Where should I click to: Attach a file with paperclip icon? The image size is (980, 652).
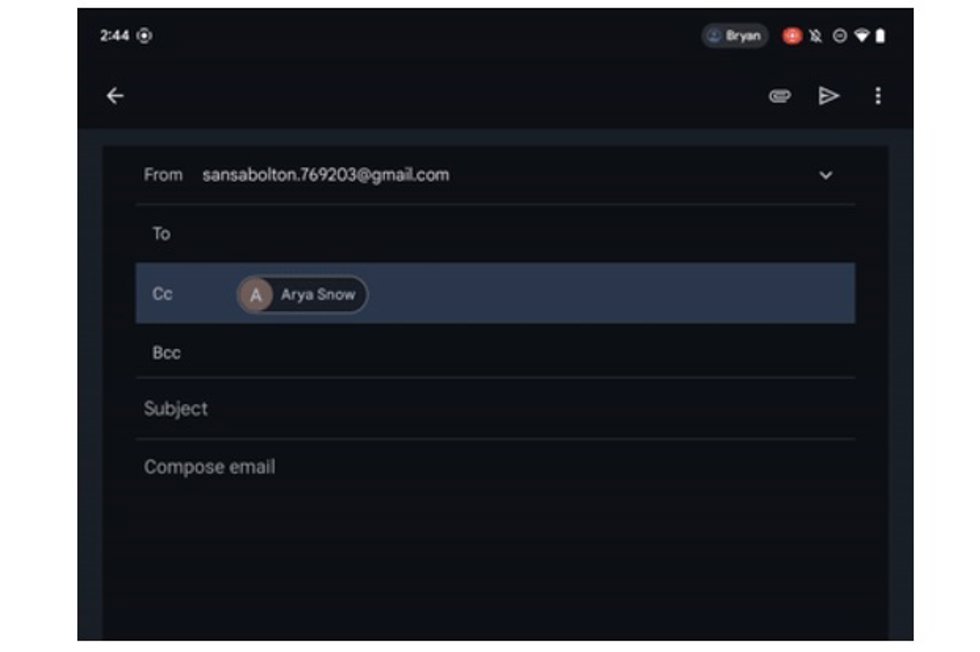point(779,96)
